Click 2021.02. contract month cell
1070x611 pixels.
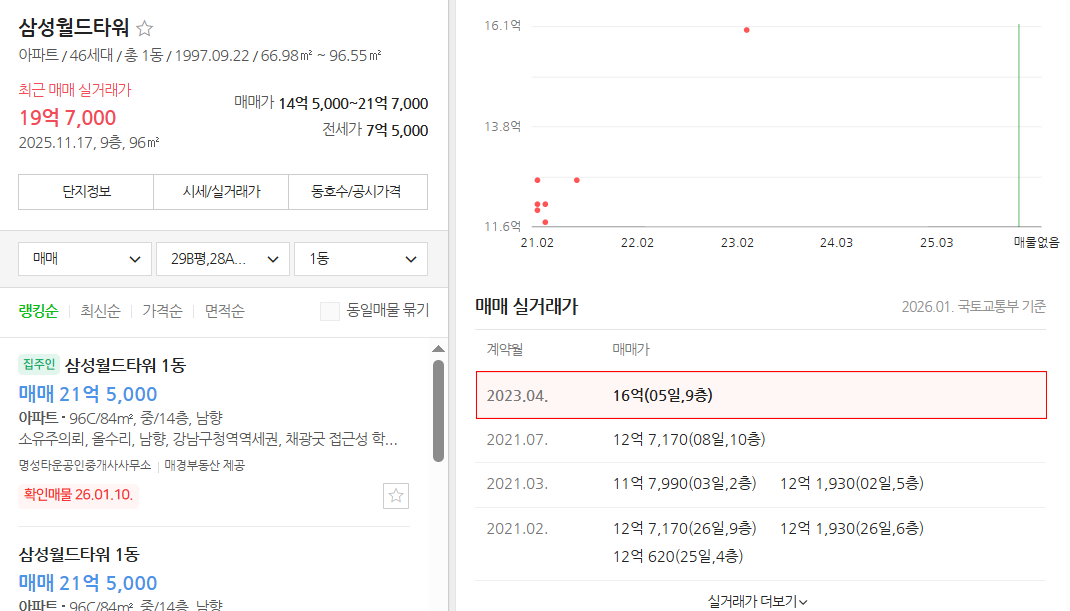tap(517, 528)
